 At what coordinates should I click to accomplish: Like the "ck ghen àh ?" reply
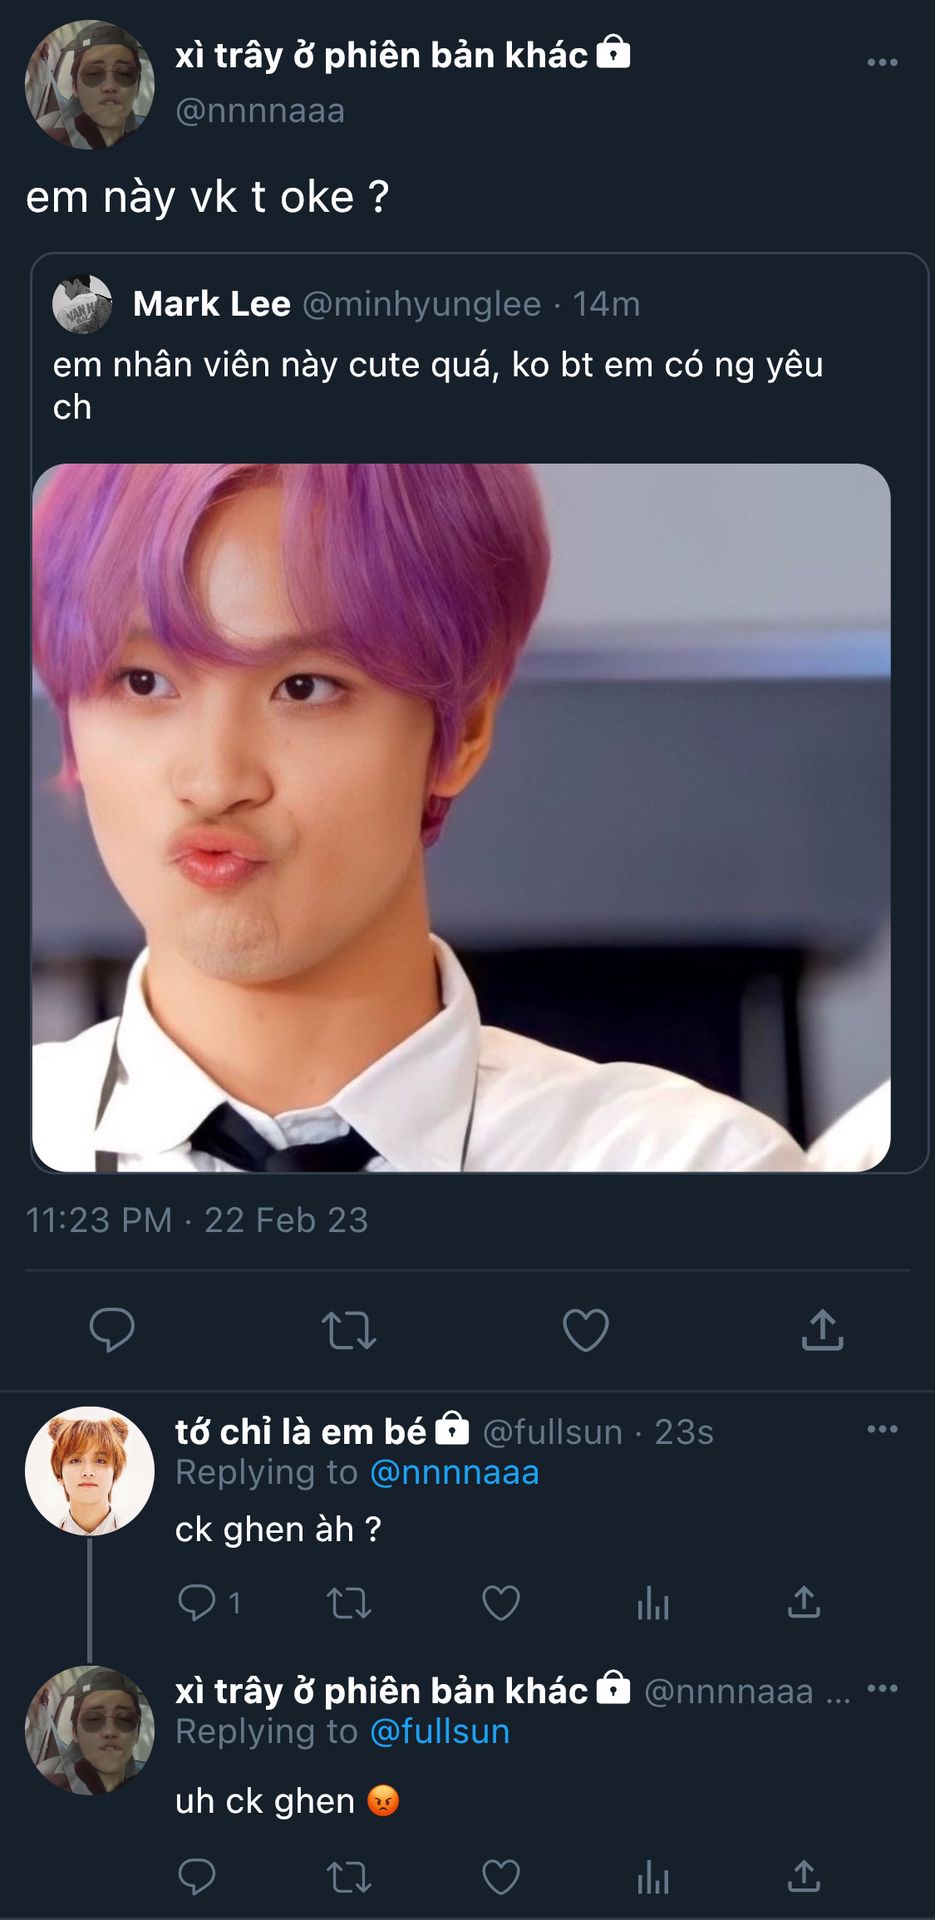click(501, 1603)
